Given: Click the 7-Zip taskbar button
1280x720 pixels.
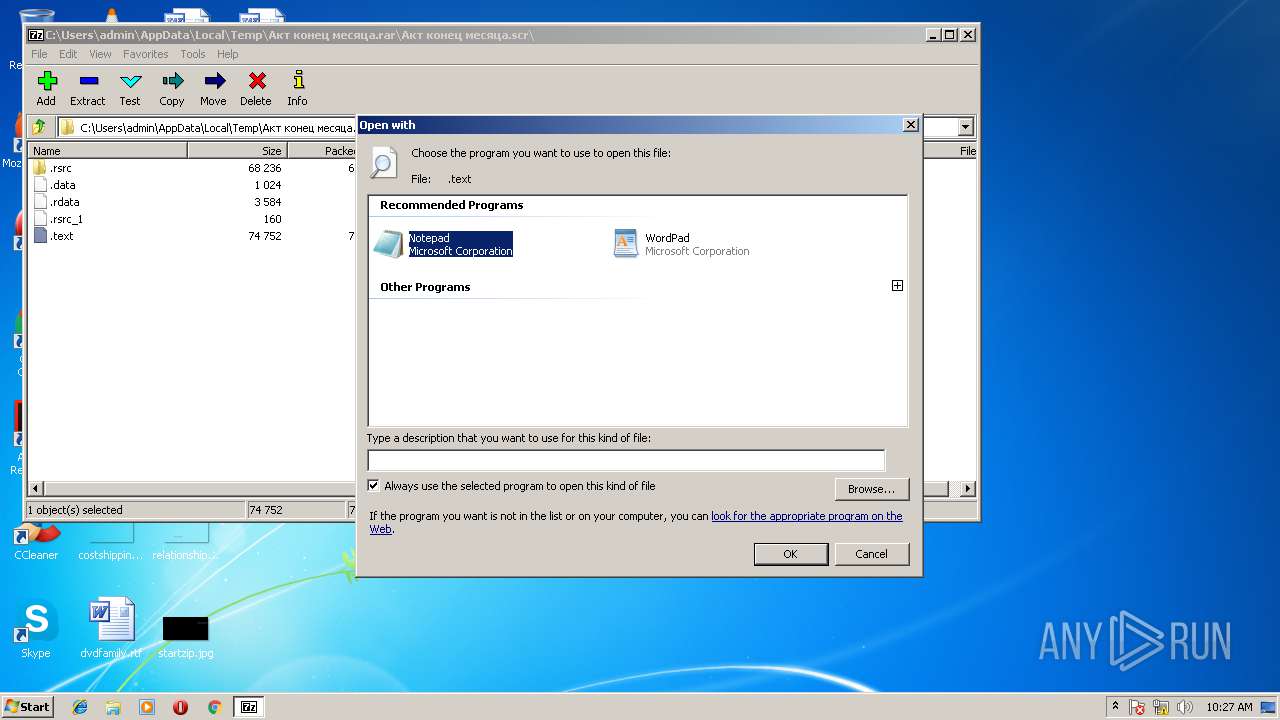Looking at the screenshot, I should 249,707.
